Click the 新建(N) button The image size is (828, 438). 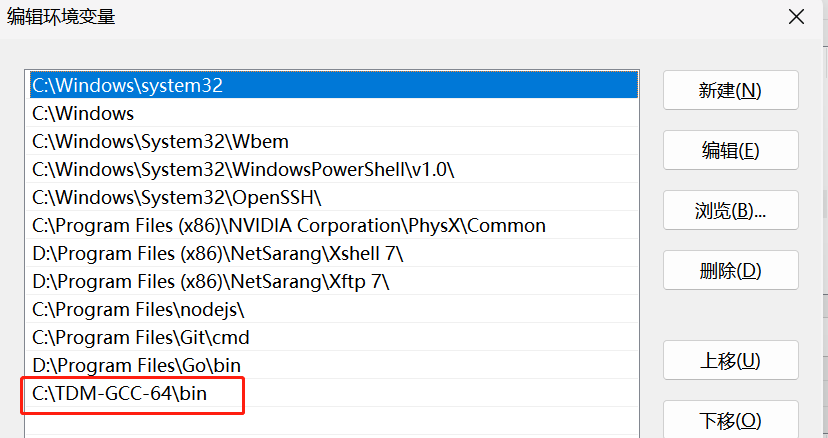pos(730,90)
